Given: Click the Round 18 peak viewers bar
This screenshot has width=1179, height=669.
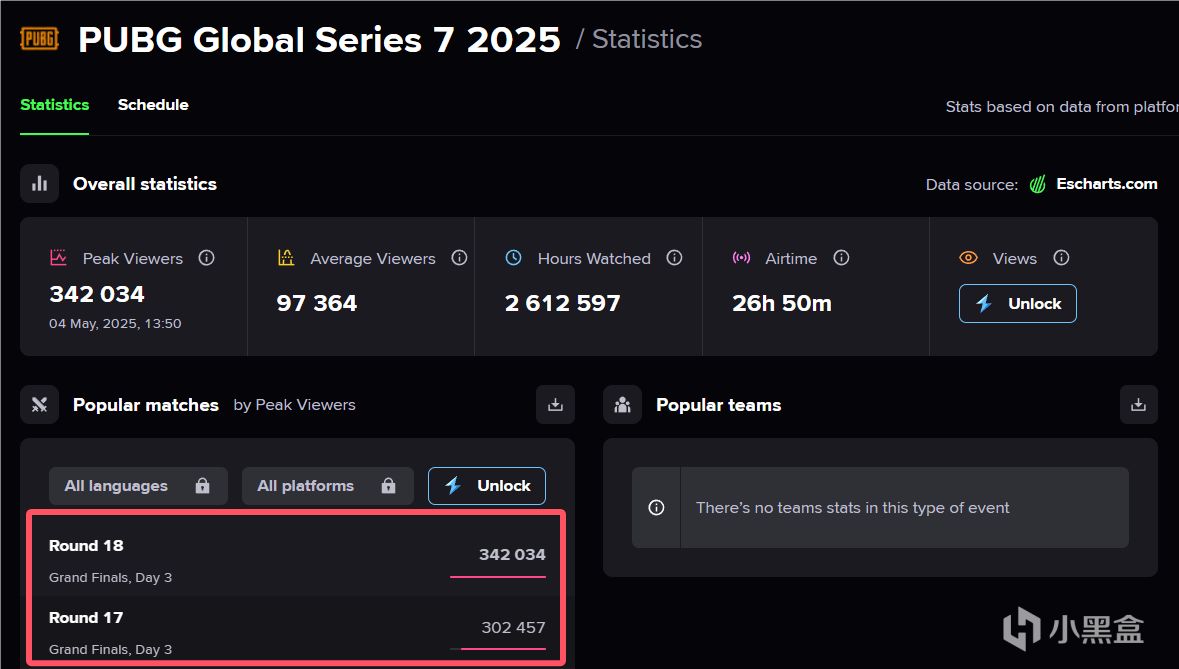Looking at the screenshot, I should coord(498,577).
